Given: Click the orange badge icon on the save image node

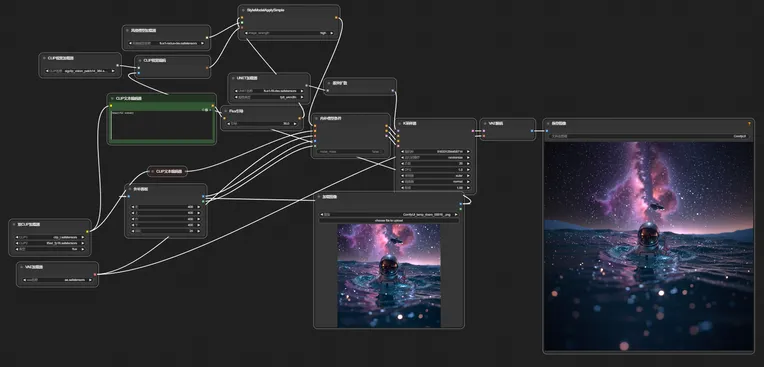Looking at the screenshot, I should (x=749, y=124).
